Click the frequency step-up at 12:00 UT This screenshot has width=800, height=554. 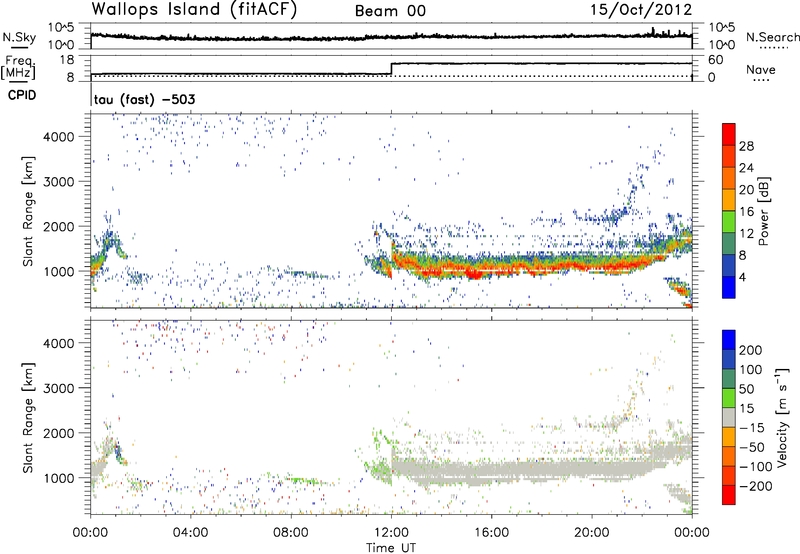click(x=391, y=69)
